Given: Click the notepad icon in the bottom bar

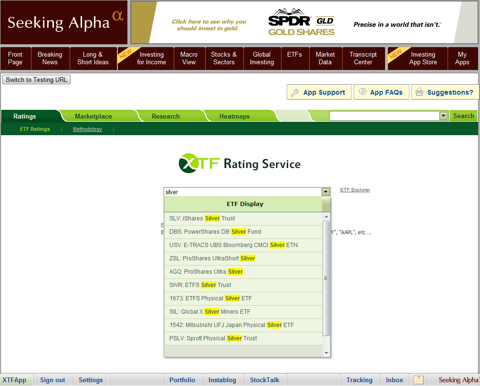Looking at the screenshot, I should click(x=419, y=380).
